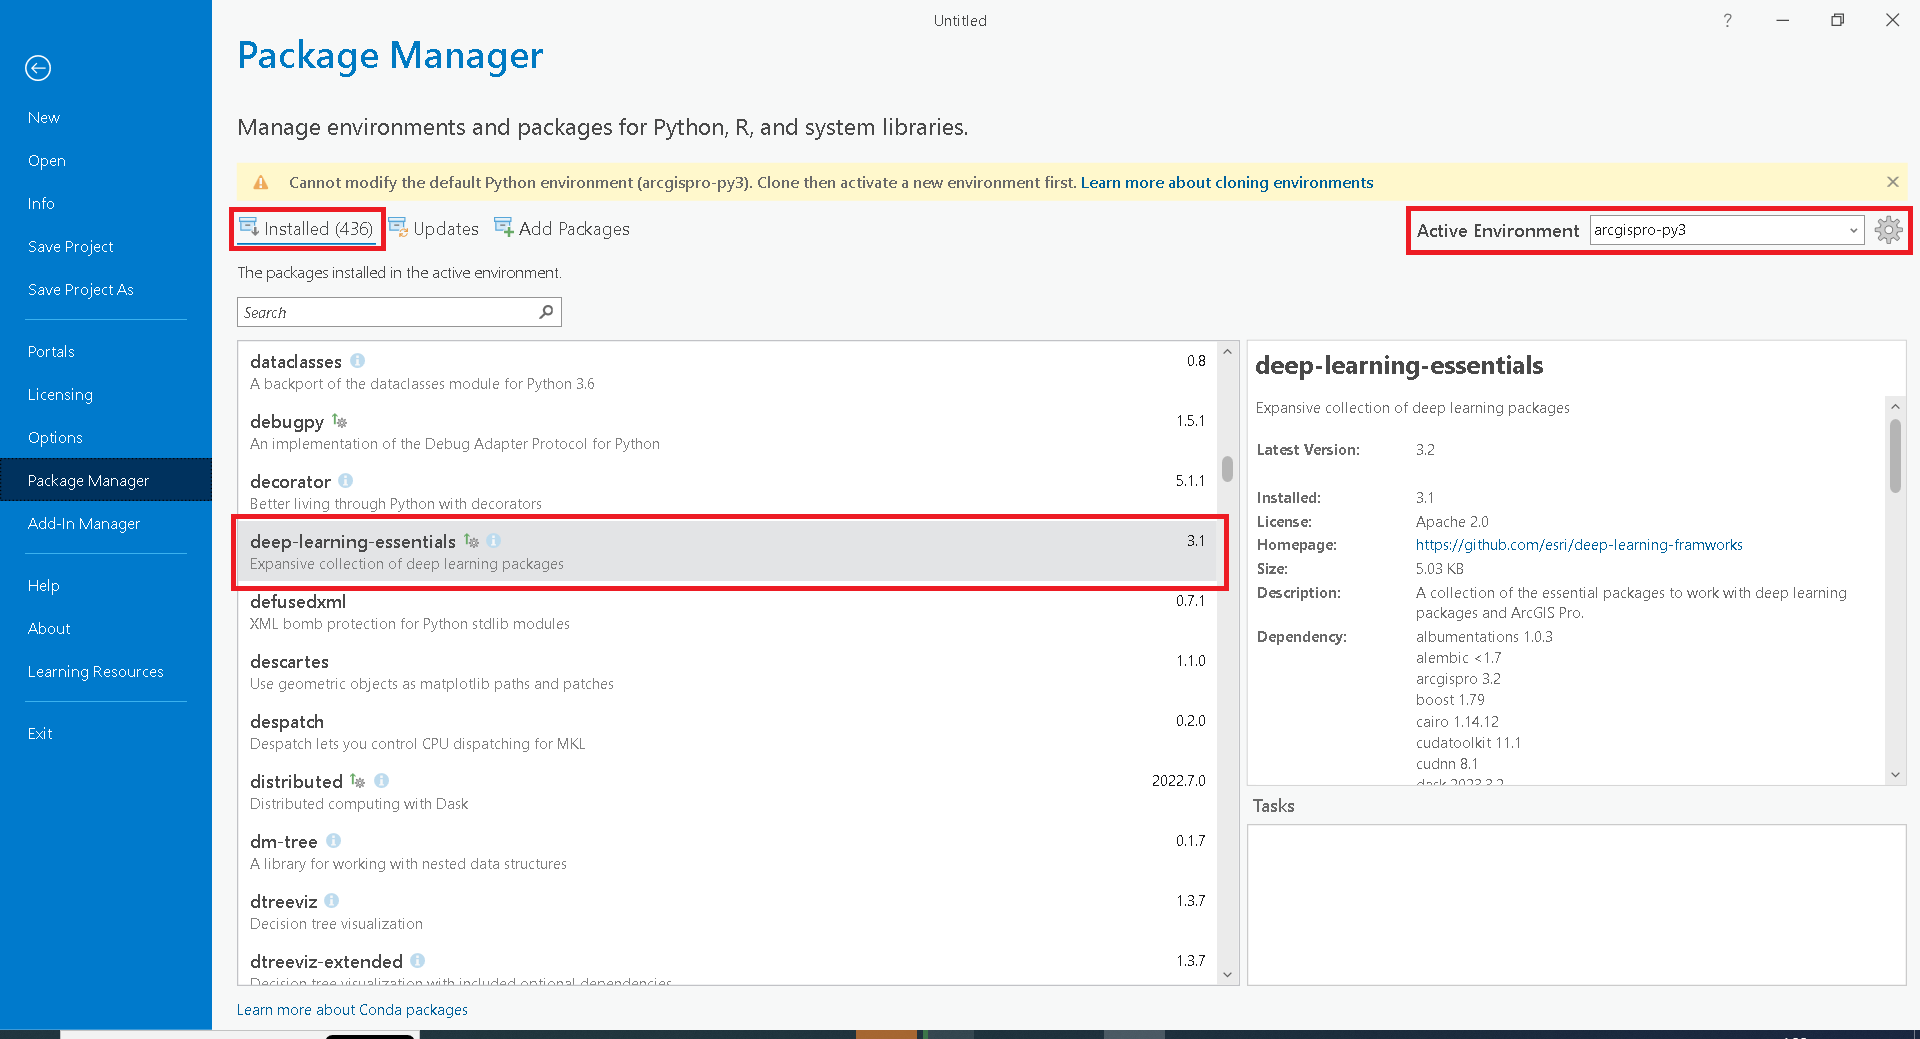Open the Add Packages tab

pyautogui.click(x=562, y=229)
